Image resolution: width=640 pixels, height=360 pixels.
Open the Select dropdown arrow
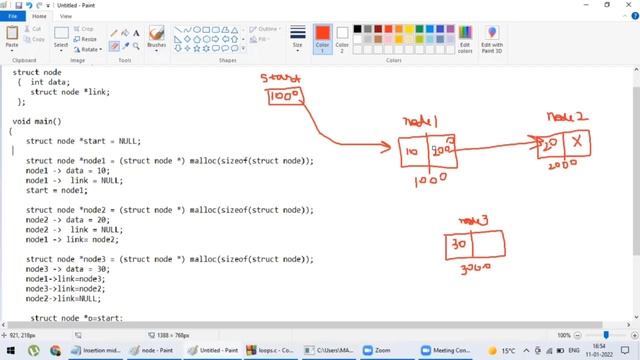coord(61,51)
